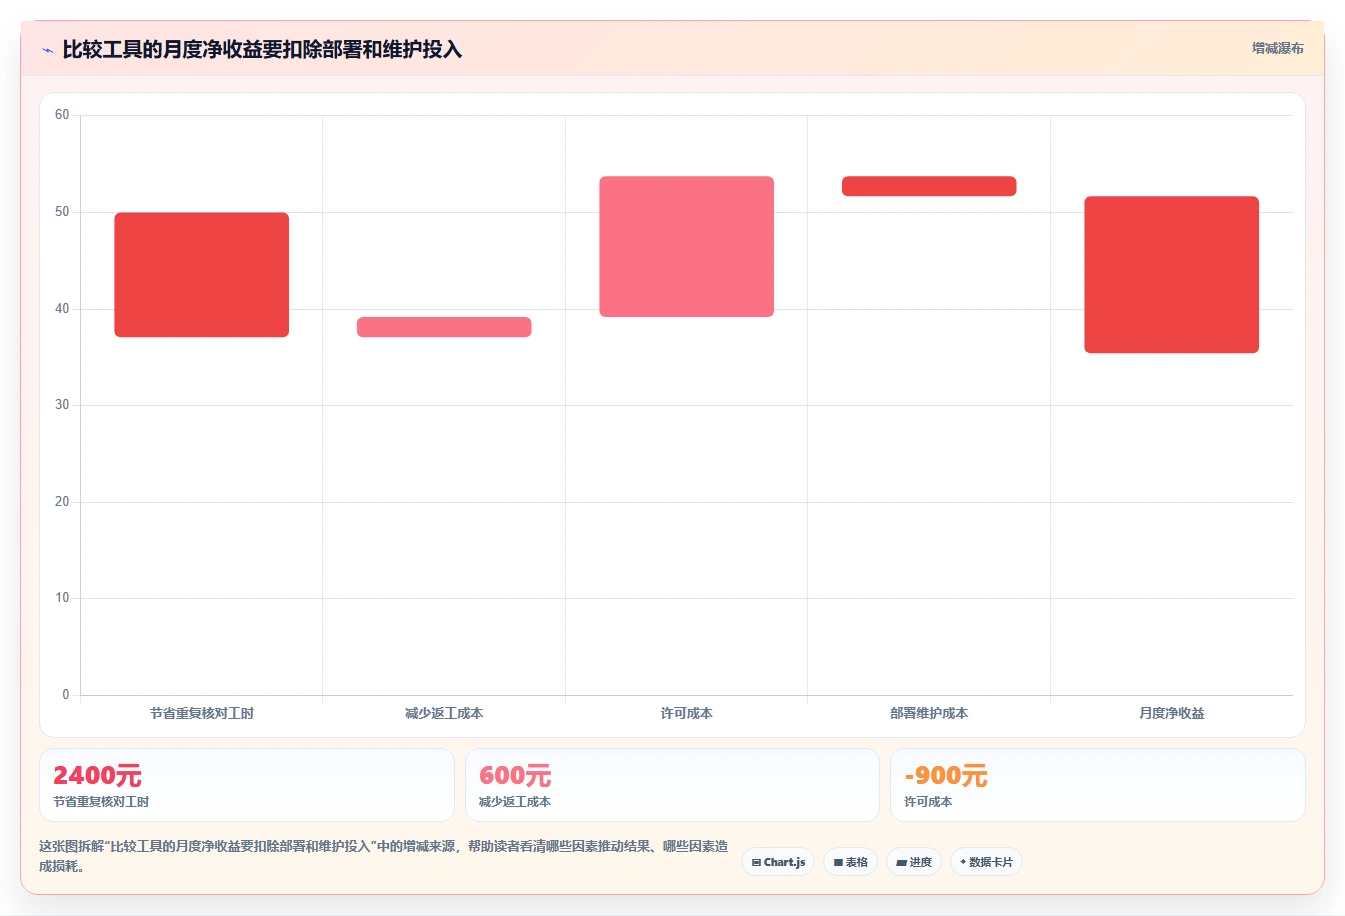Click the description paragraph starting 这张图拆解
Viewport: 1345px width, 916px height.
pyautogui.click(x=384, y=856)
